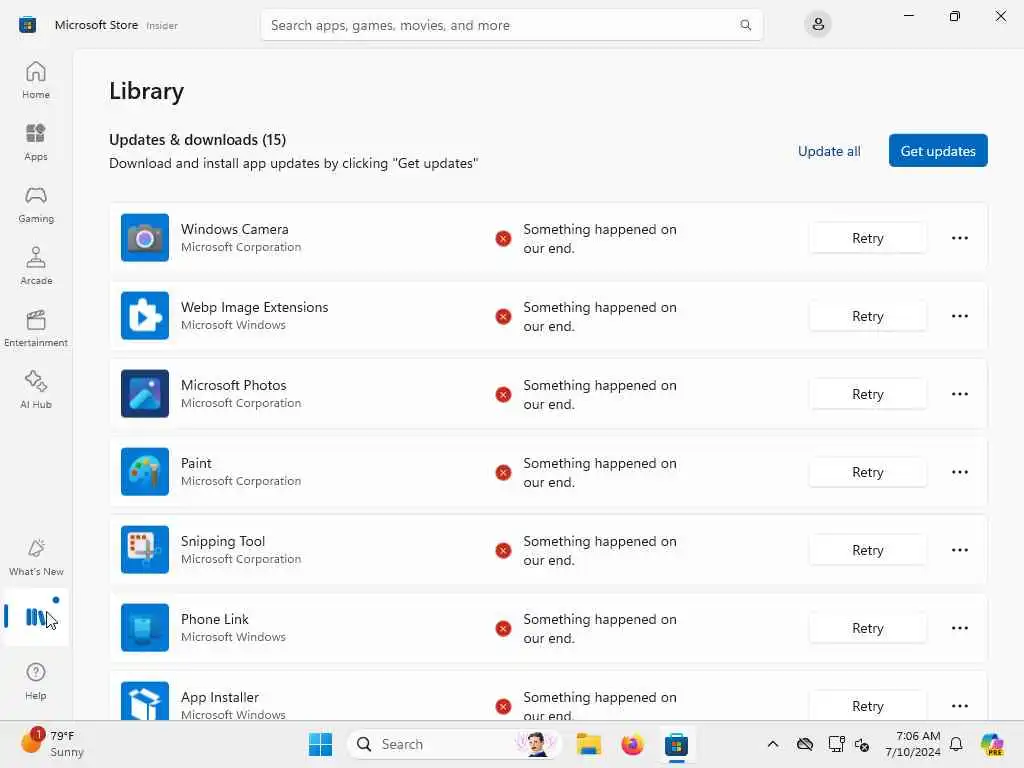Retry the Phone Link update

point(867,628)
